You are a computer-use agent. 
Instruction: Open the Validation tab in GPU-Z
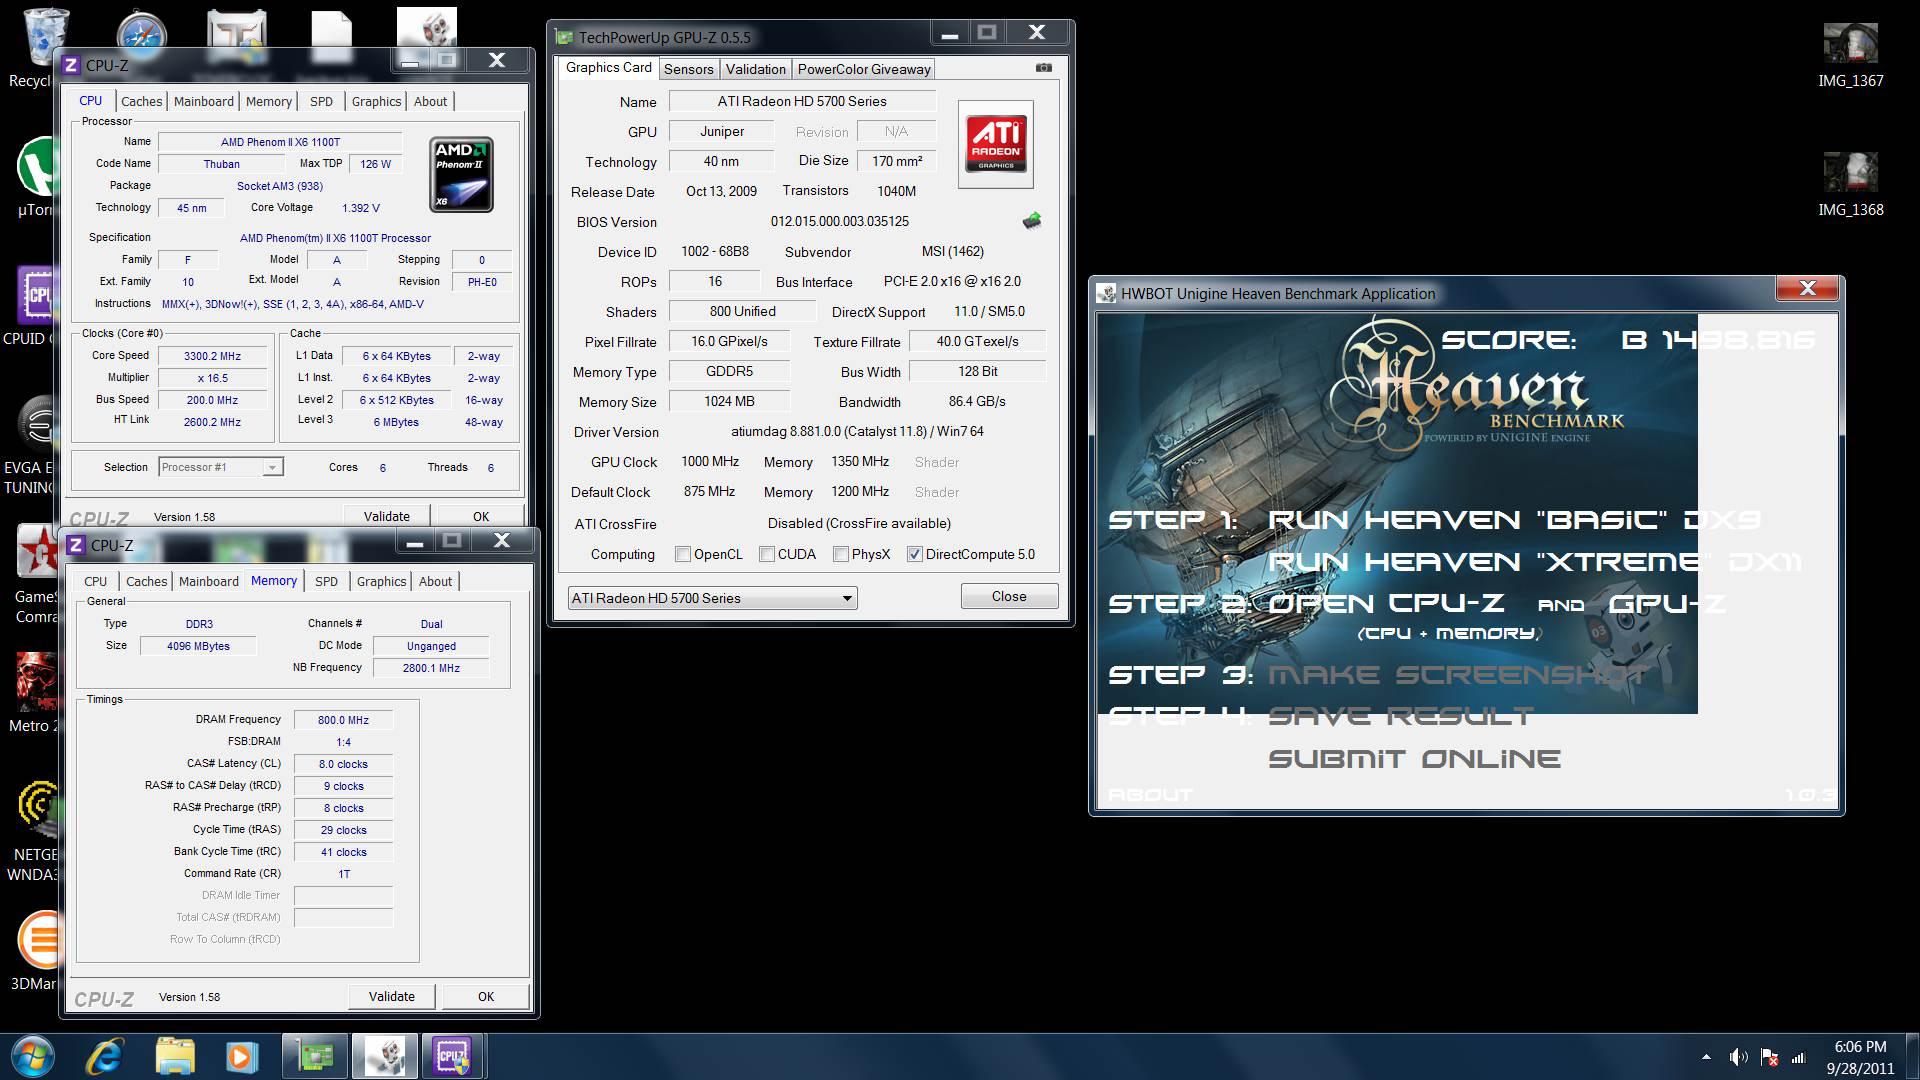(x=755, y=69)
